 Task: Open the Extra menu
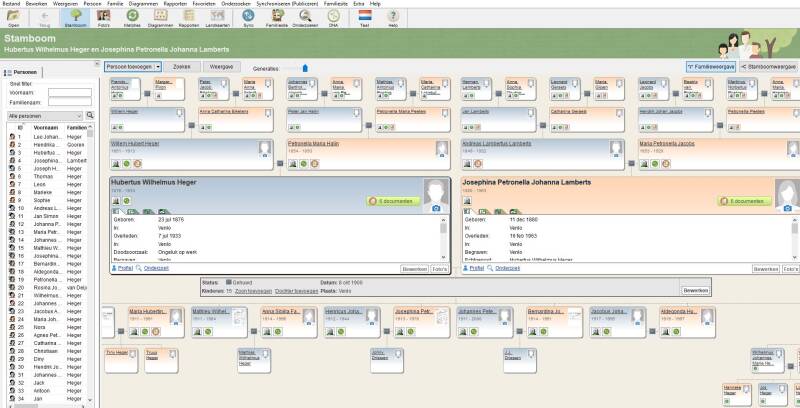[358, 4]
